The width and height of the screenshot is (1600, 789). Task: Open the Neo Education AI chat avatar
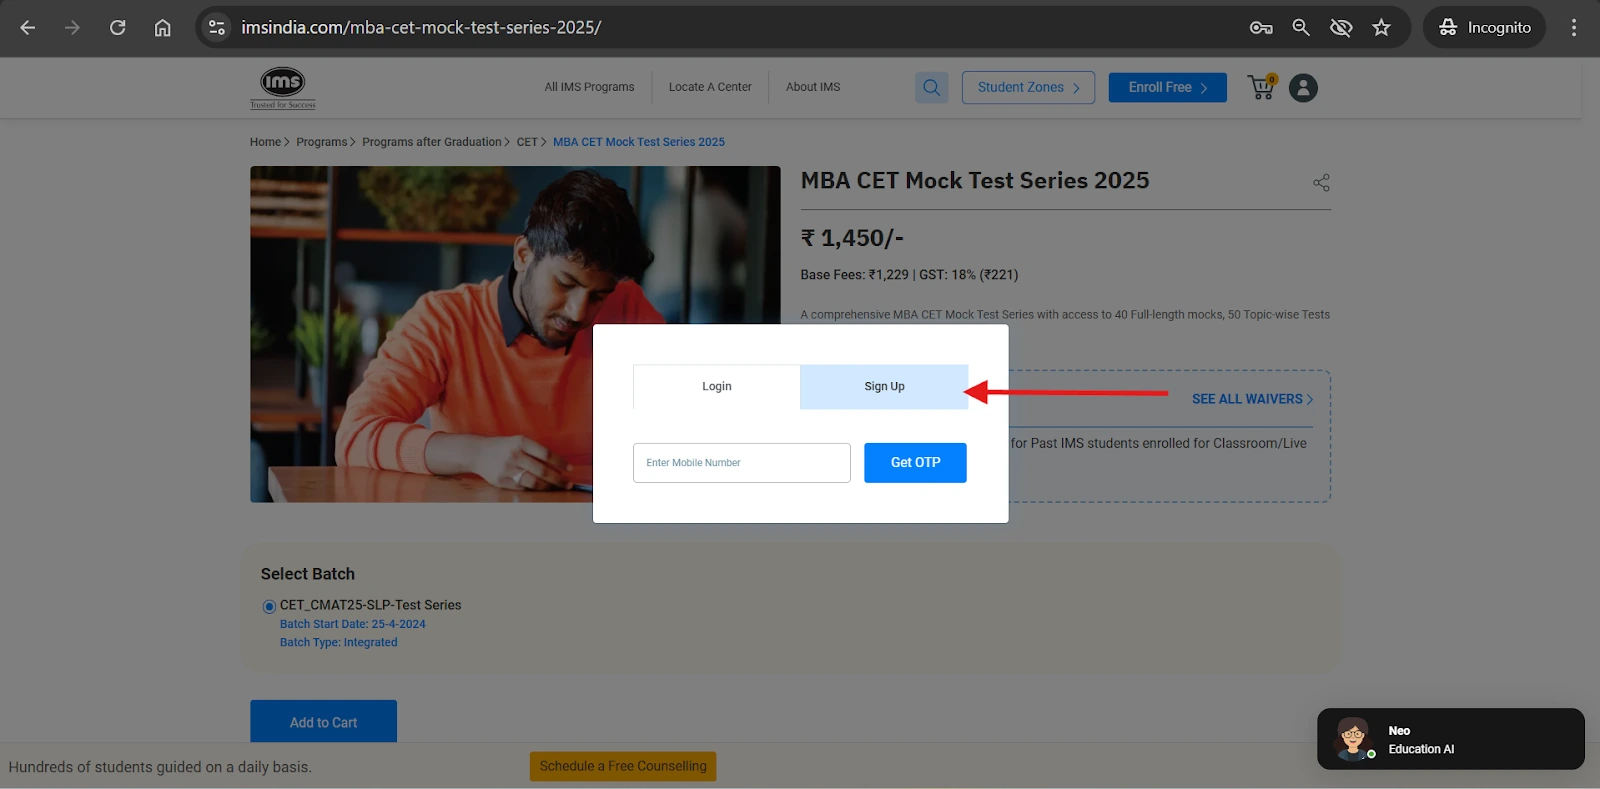tap(1352, 739)
